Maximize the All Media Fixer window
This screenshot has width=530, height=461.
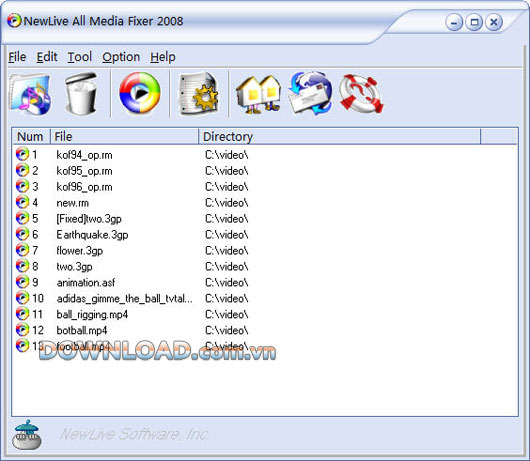pyautogui.click(x=474, y=23)
